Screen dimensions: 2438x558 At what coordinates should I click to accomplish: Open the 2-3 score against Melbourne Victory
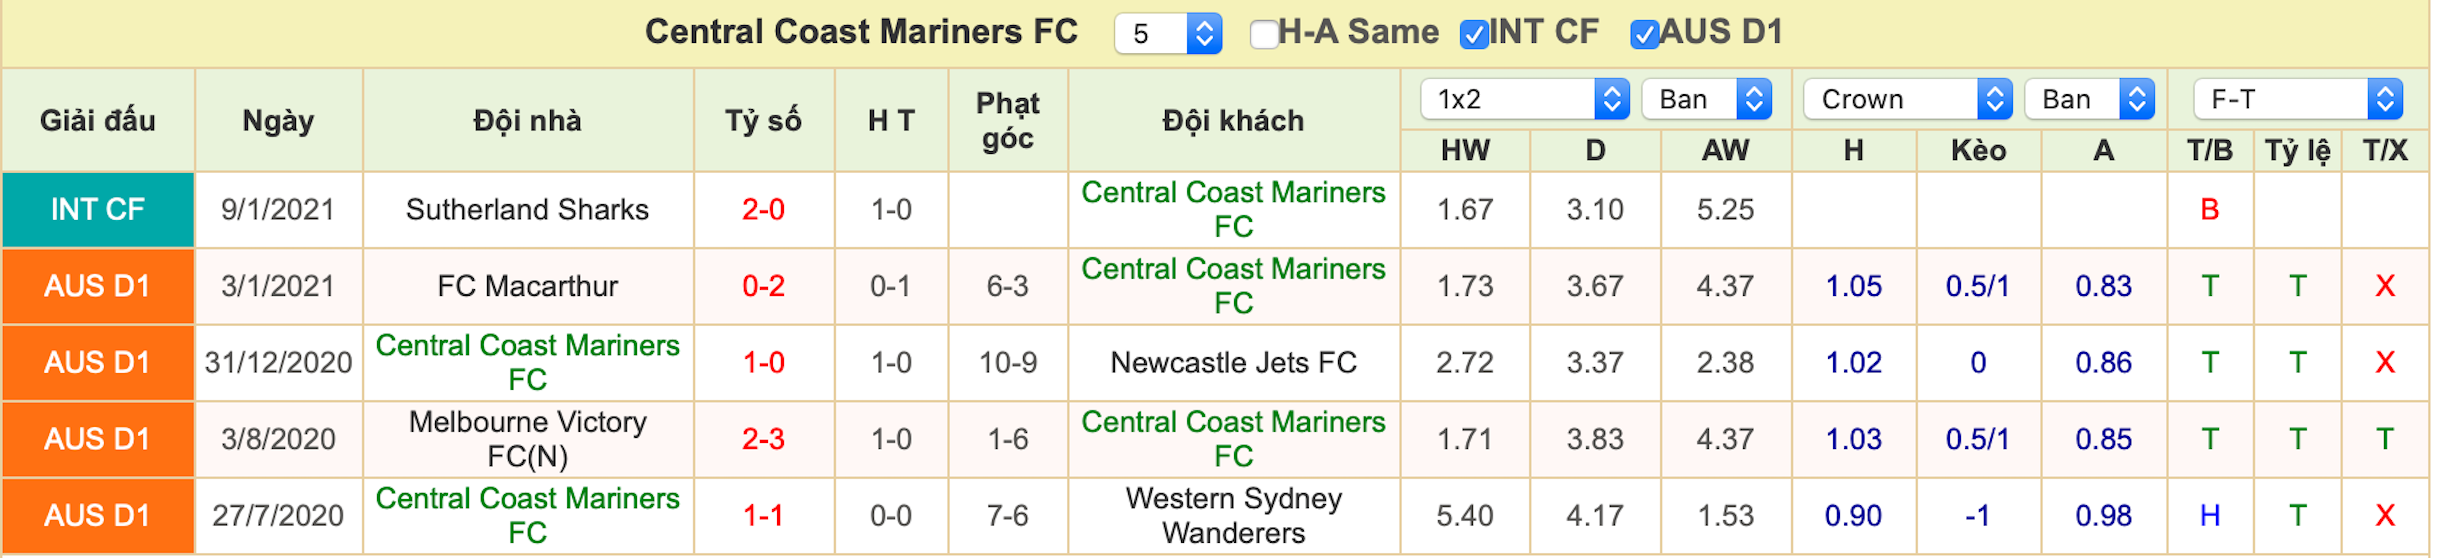coord(763,439)
